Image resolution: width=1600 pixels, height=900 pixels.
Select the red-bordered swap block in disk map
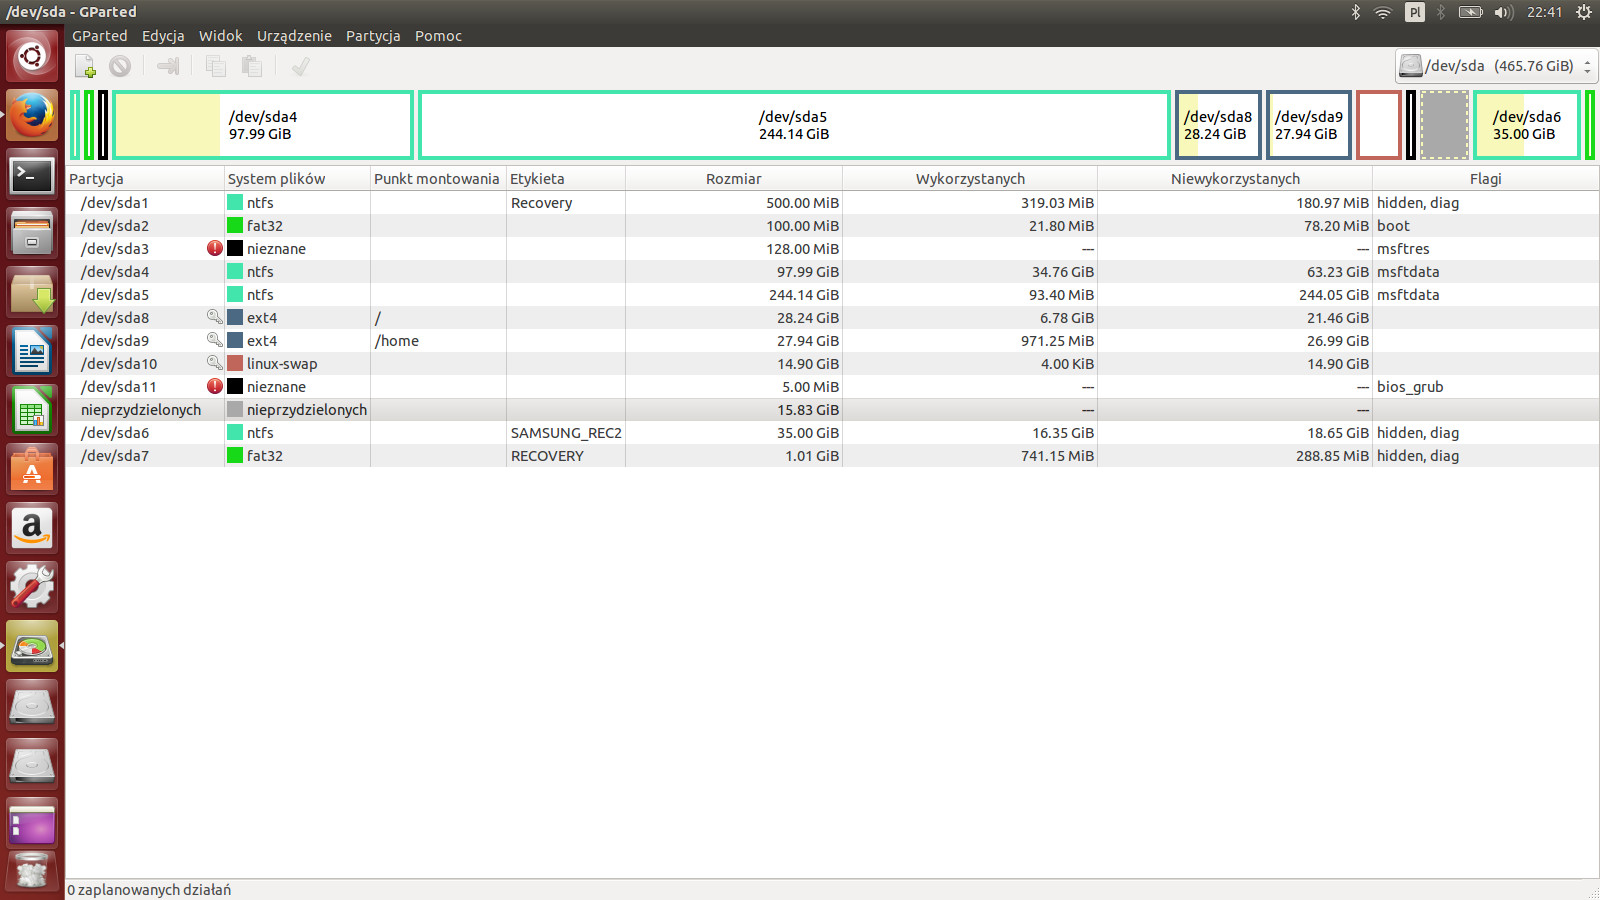tap(1379, 125)
